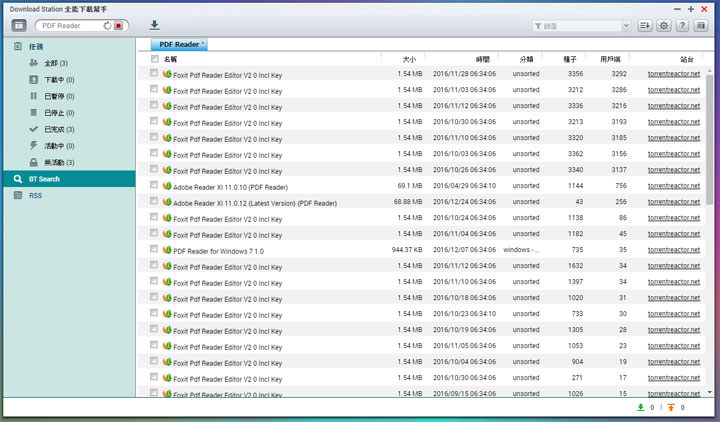
Task: Open the settings gear icon
Action: pos(664,25)
